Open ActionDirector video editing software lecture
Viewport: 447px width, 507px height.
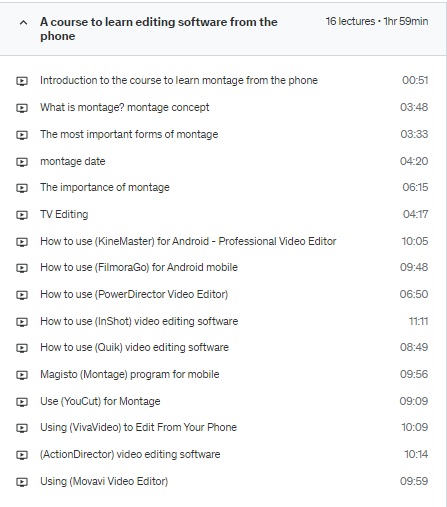[130, 454]
